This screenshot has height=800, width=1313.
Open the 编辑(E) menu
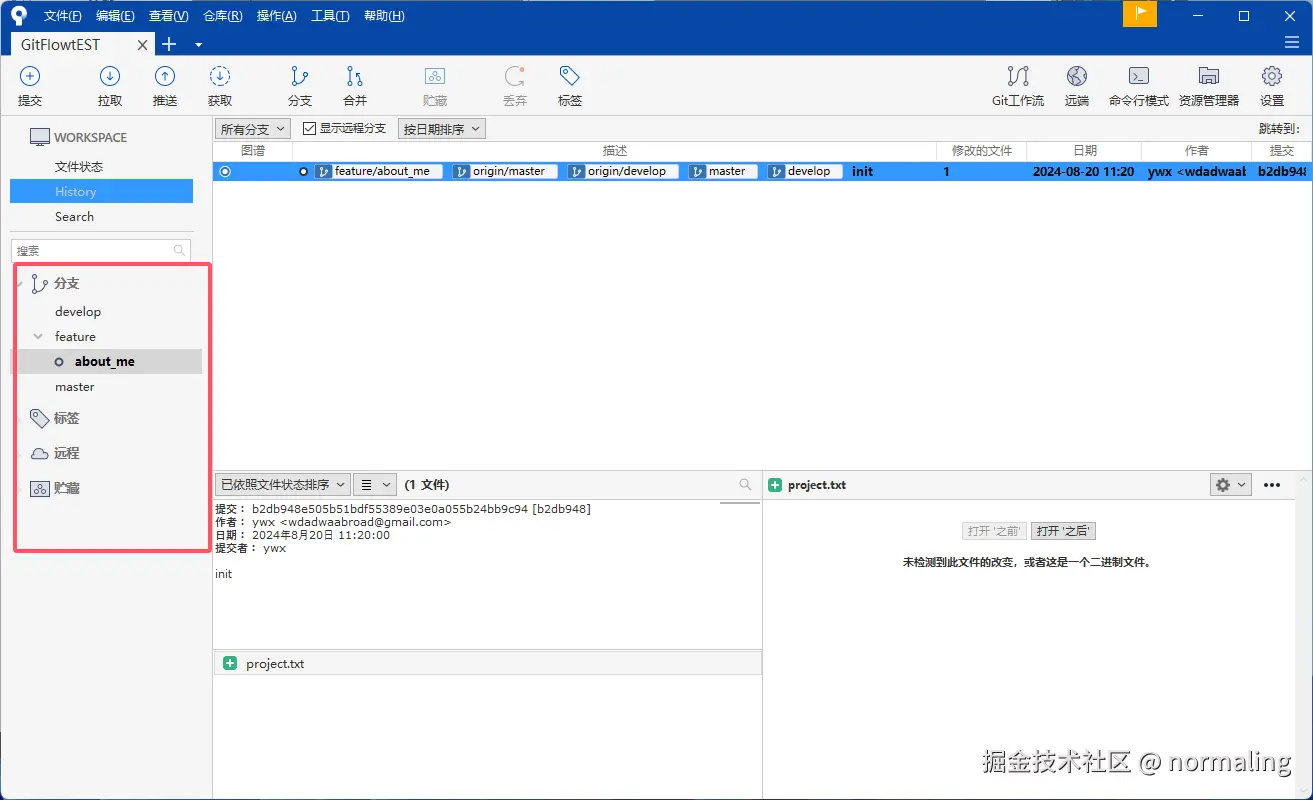click(x=115, y=16)
